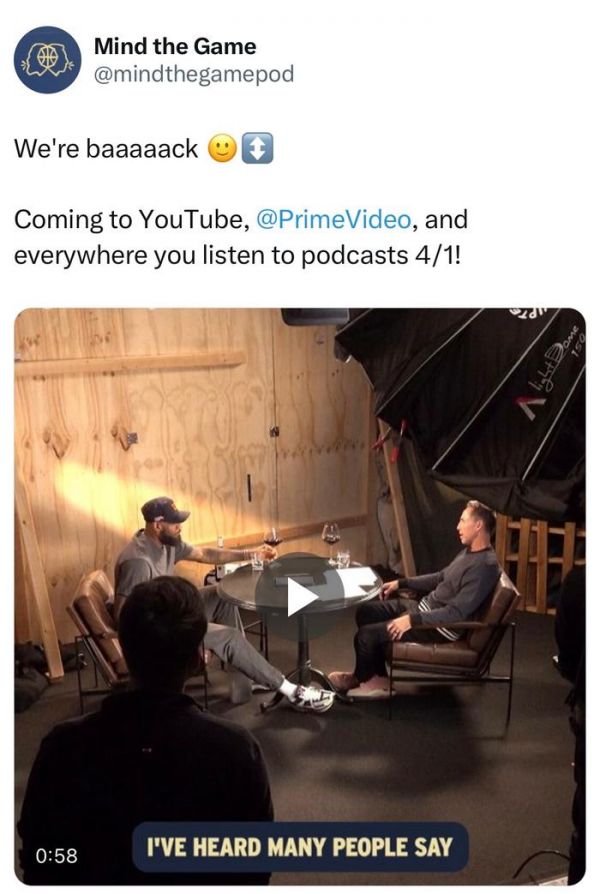Click the Mind the Game display name
This screenshot has width=600, height=894.
(175, 46)
